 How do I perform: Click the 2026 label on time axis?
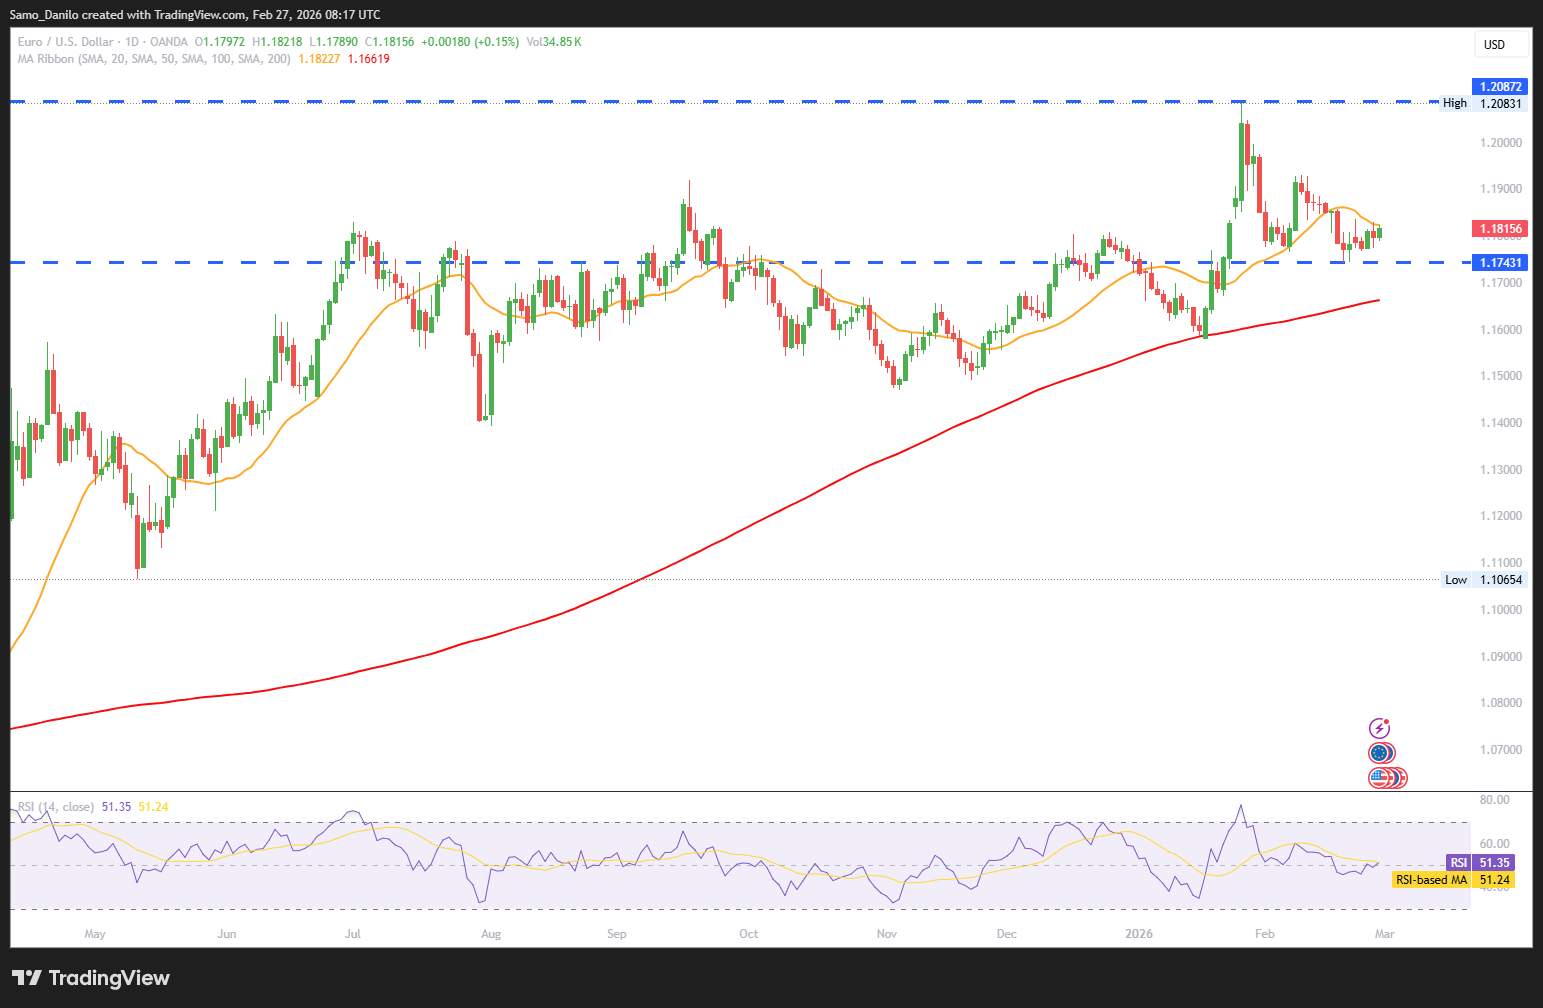[x=1138, y=934]
